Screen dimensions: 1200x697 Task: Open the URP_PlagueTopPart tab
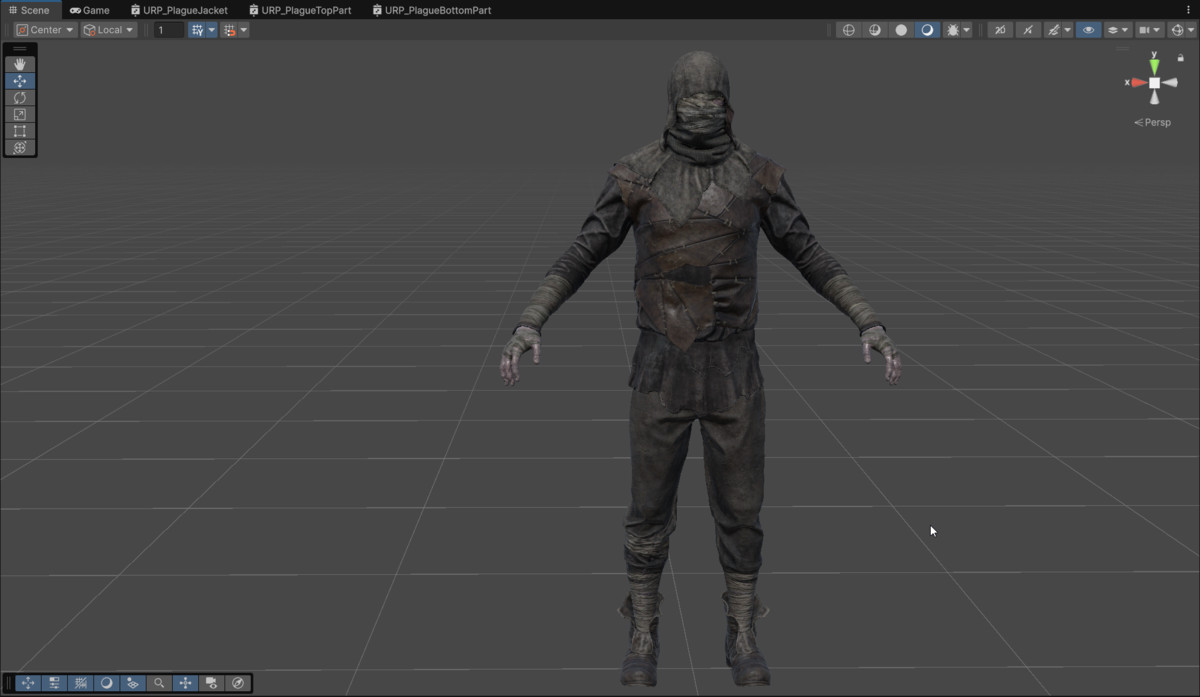click(x=301, y=10)
